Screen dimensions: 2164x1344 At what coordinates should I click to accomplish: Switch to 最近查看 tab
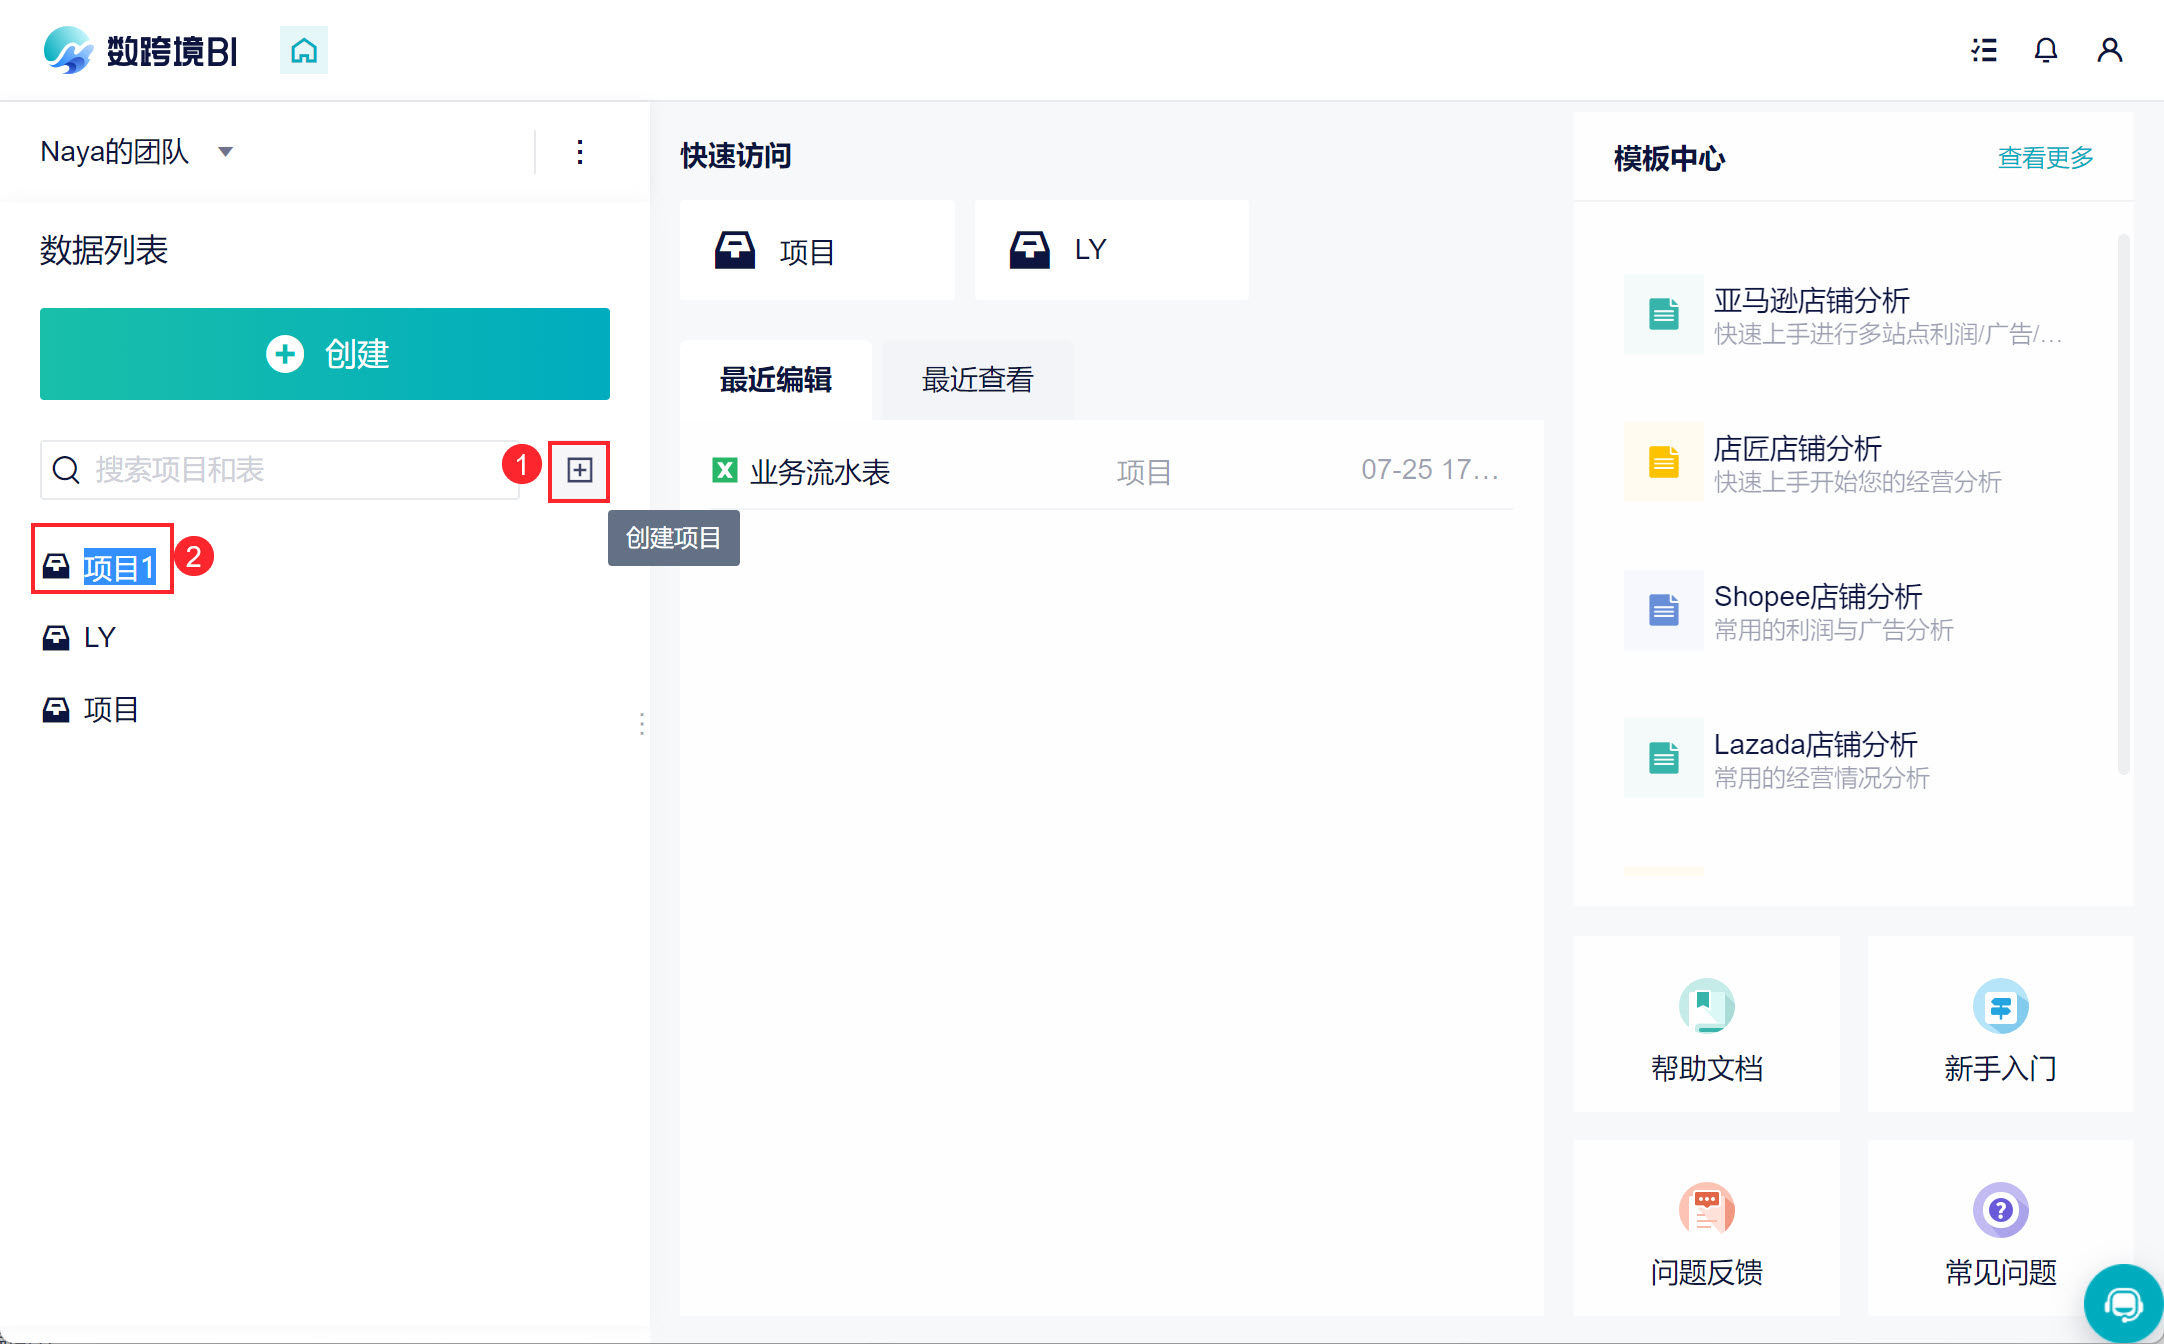pos(977,380)
